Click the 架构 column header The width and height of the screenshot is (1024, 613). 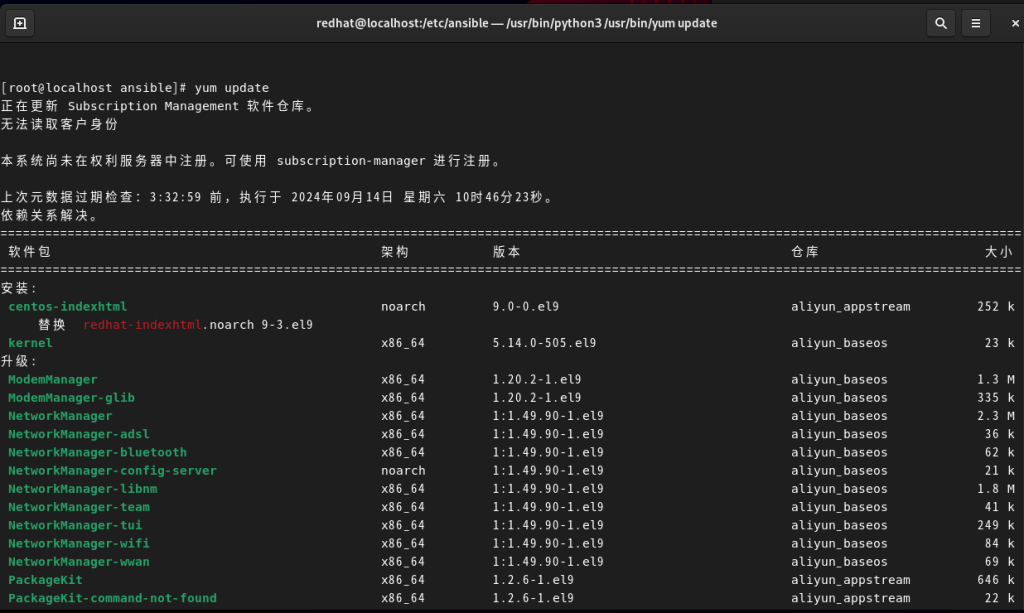click(394, 252)
